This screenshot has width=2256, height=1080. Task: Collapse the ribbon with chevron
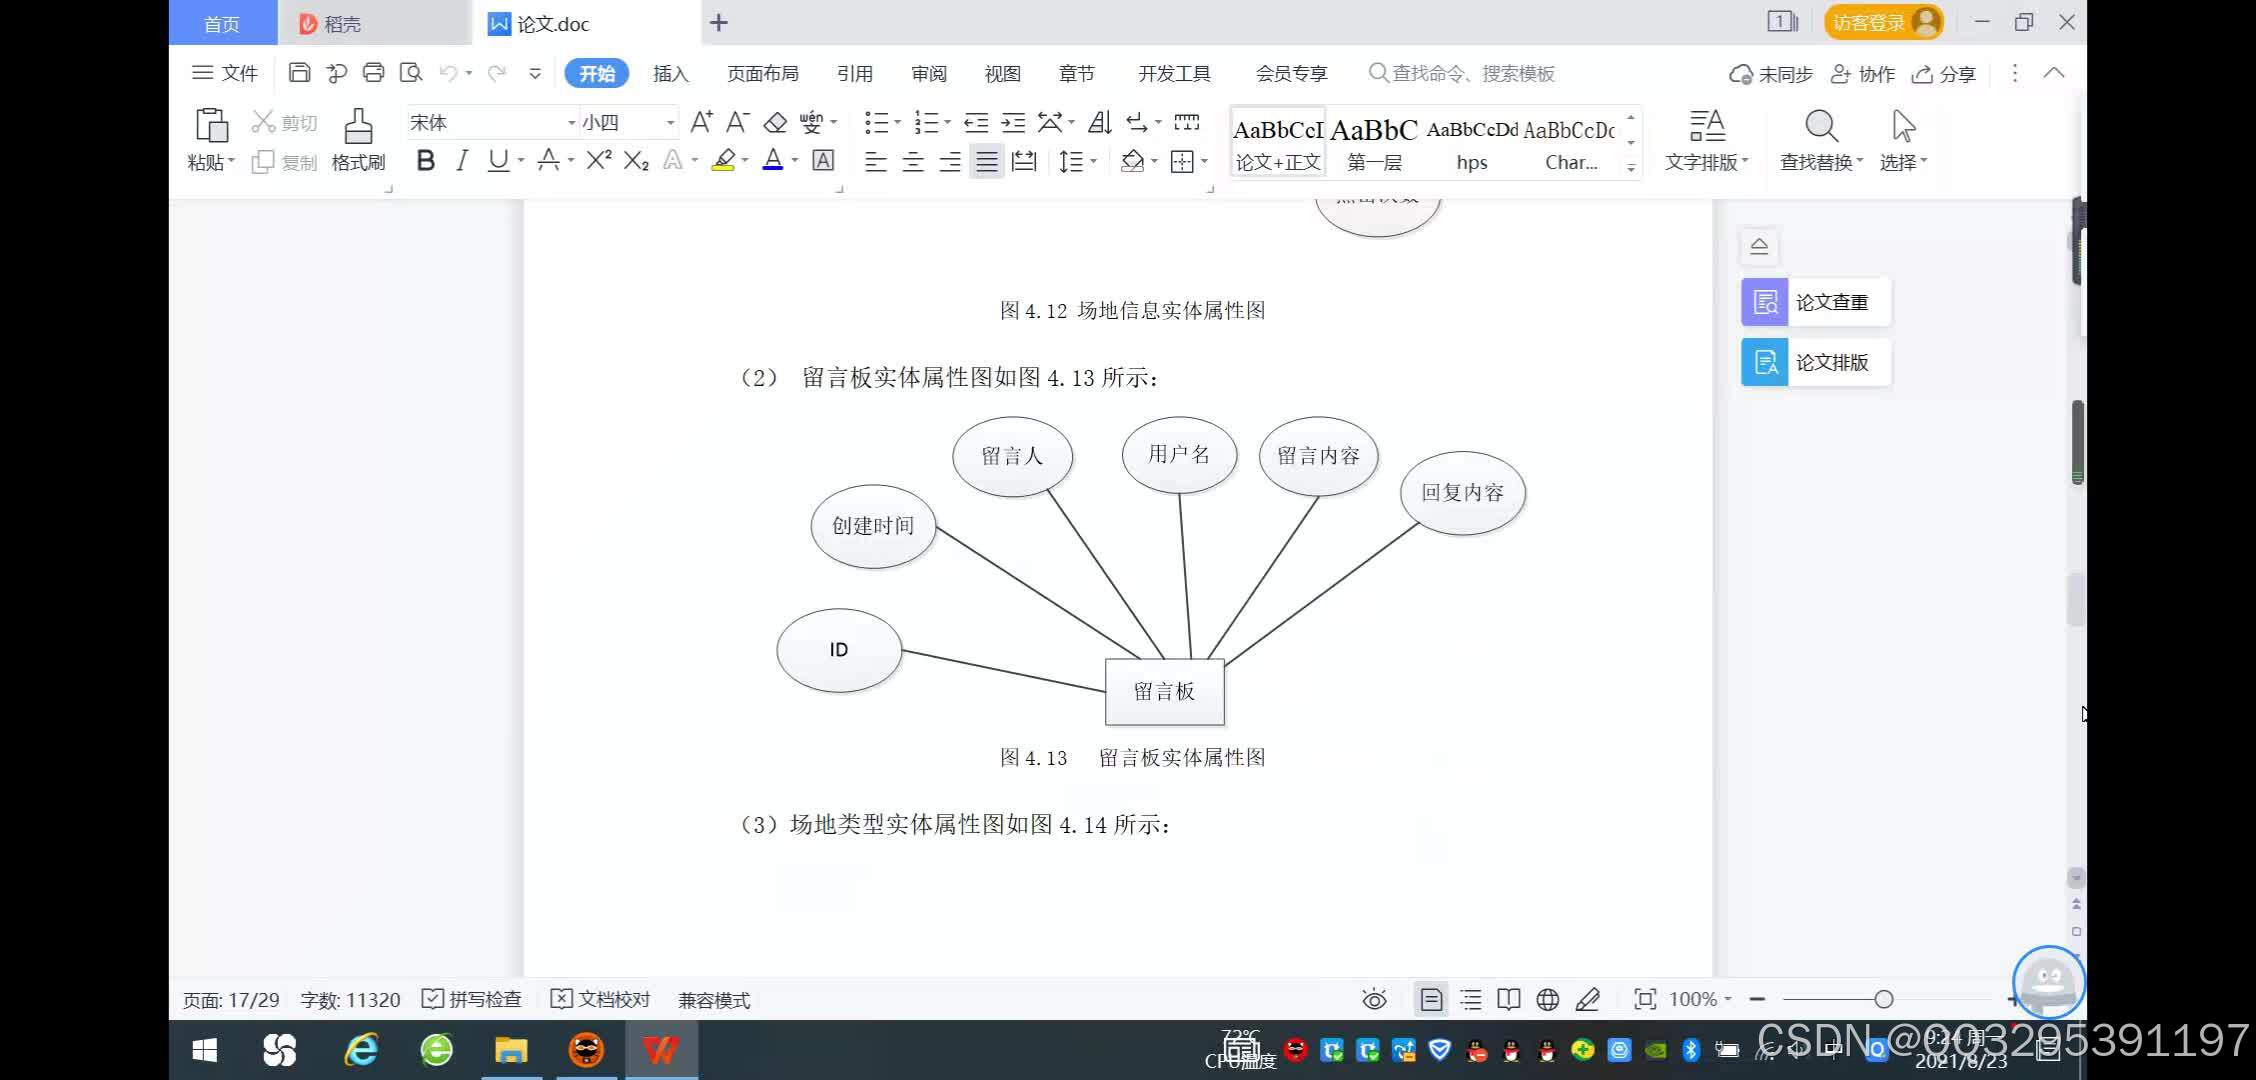point(2054,73)
